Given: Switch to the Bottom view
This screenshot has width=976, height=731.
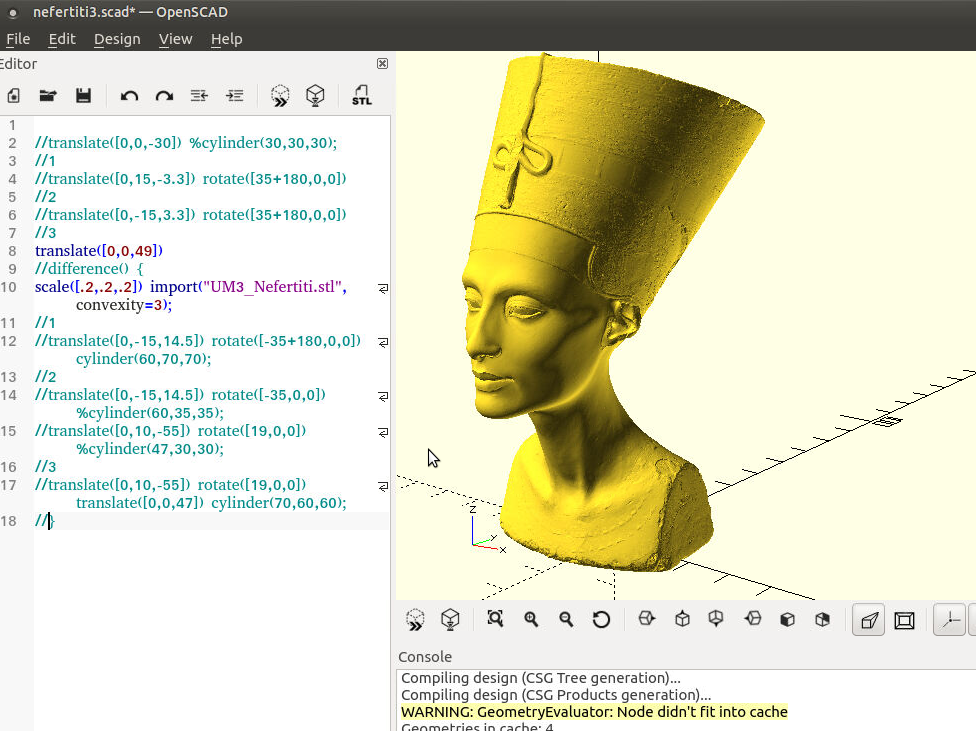Looking at the screenshot, I should tap(716, 619).
